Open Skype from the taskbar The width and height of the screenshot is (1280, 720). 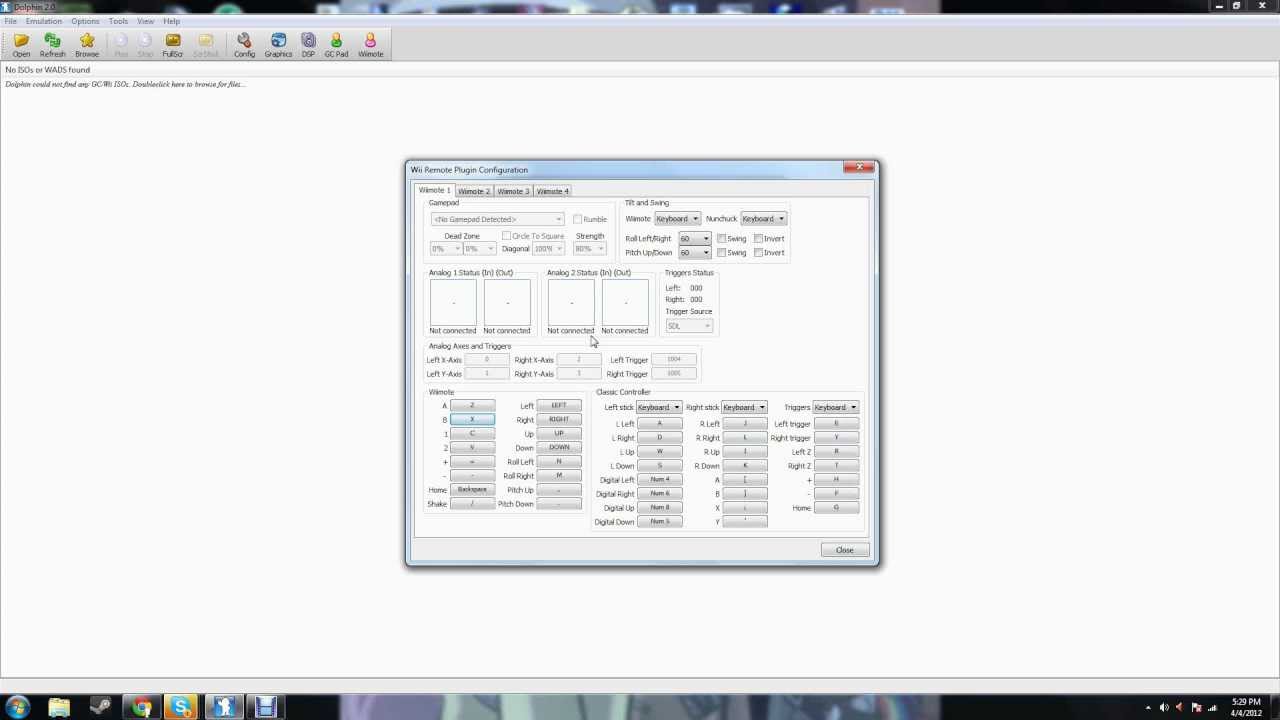pos(181,708)
